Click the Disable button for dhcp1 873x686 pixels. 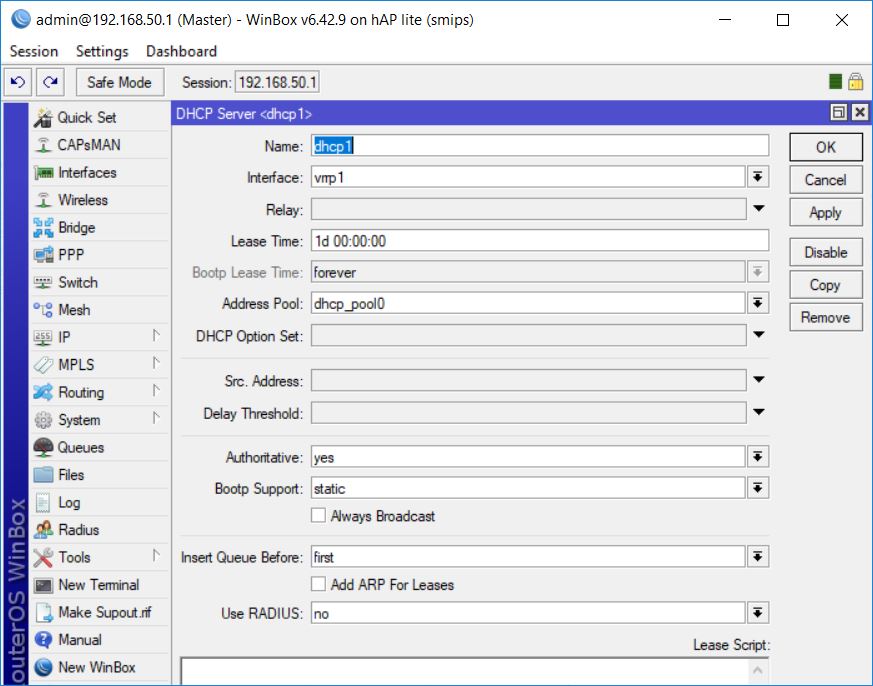pos(826,252)
